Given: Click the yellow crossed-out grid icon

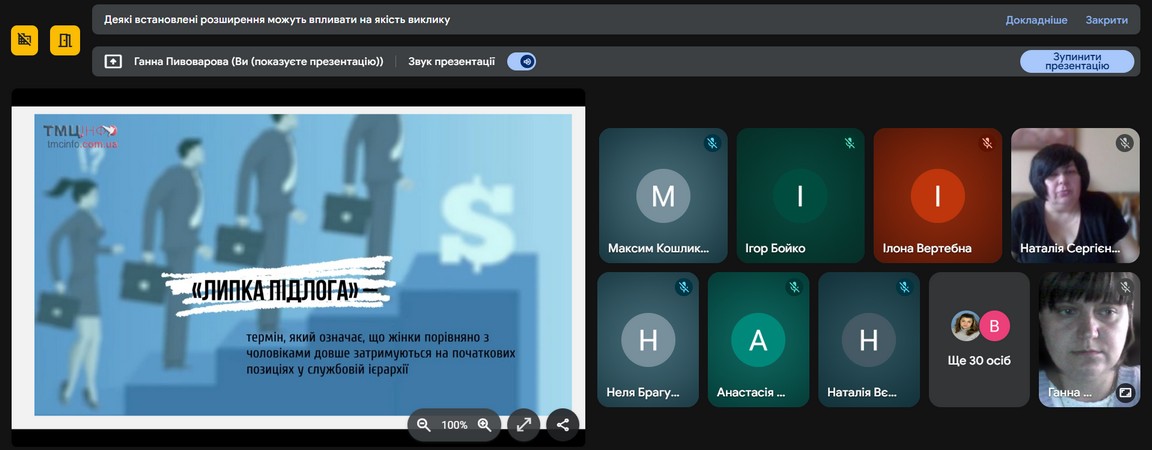Looking at the screenshot, I should coord(25,41).
